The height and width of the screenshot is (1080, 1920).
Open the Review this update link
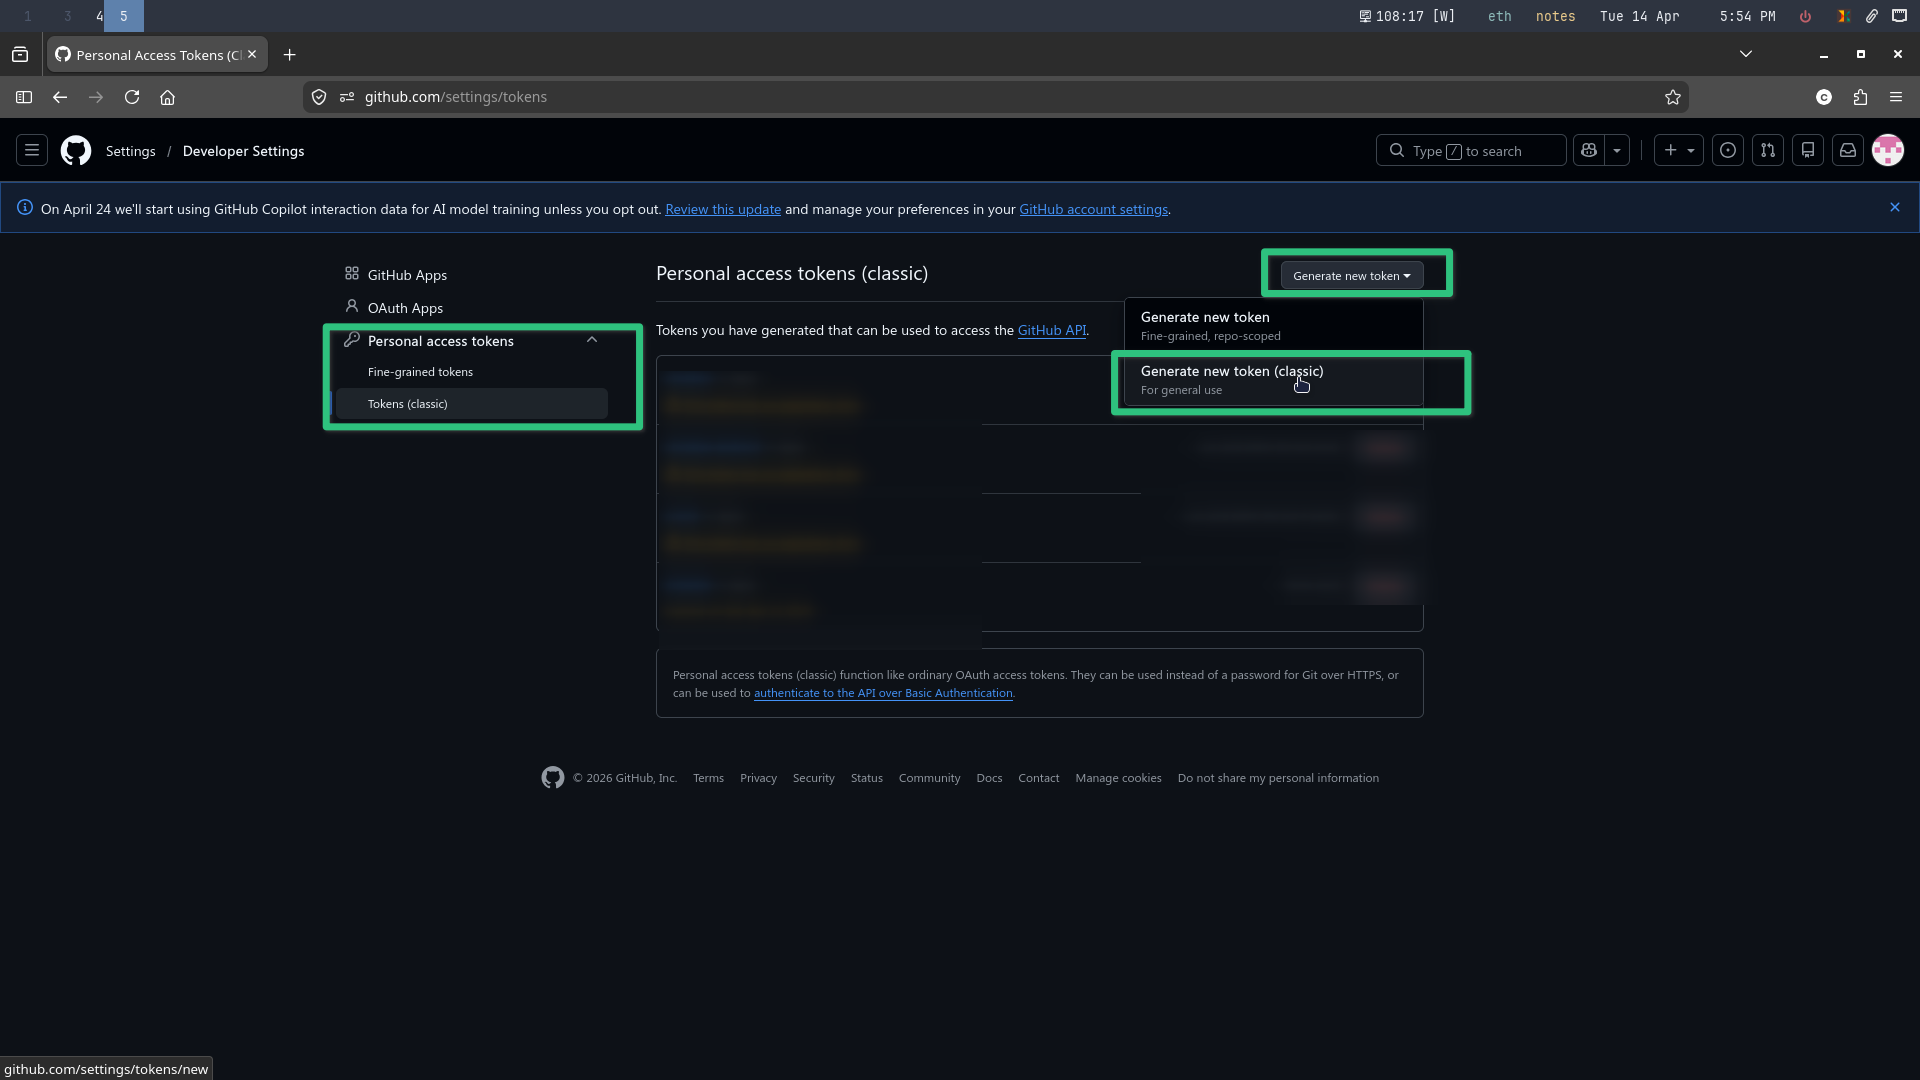tap(723, 209)
